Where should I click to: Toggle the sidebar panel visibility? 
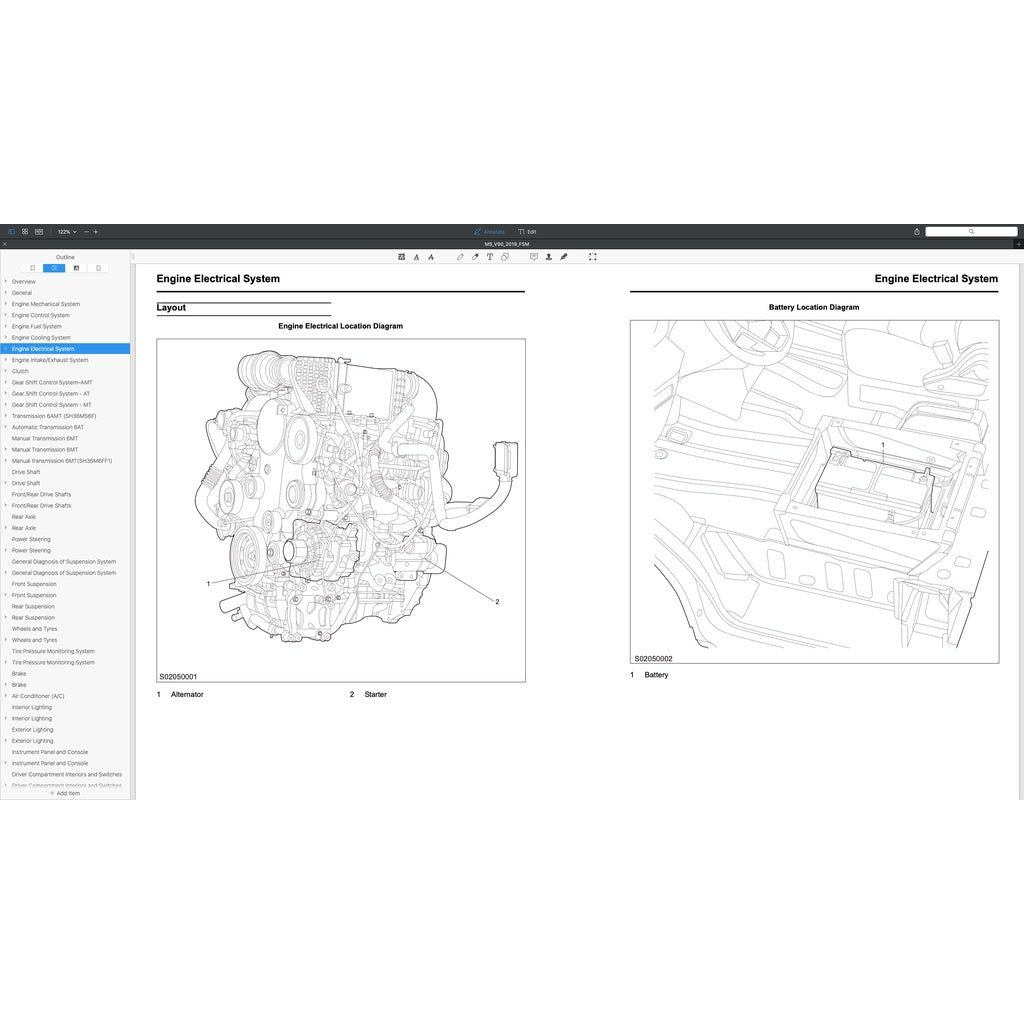pyautogui.click(x=11, y=231)
